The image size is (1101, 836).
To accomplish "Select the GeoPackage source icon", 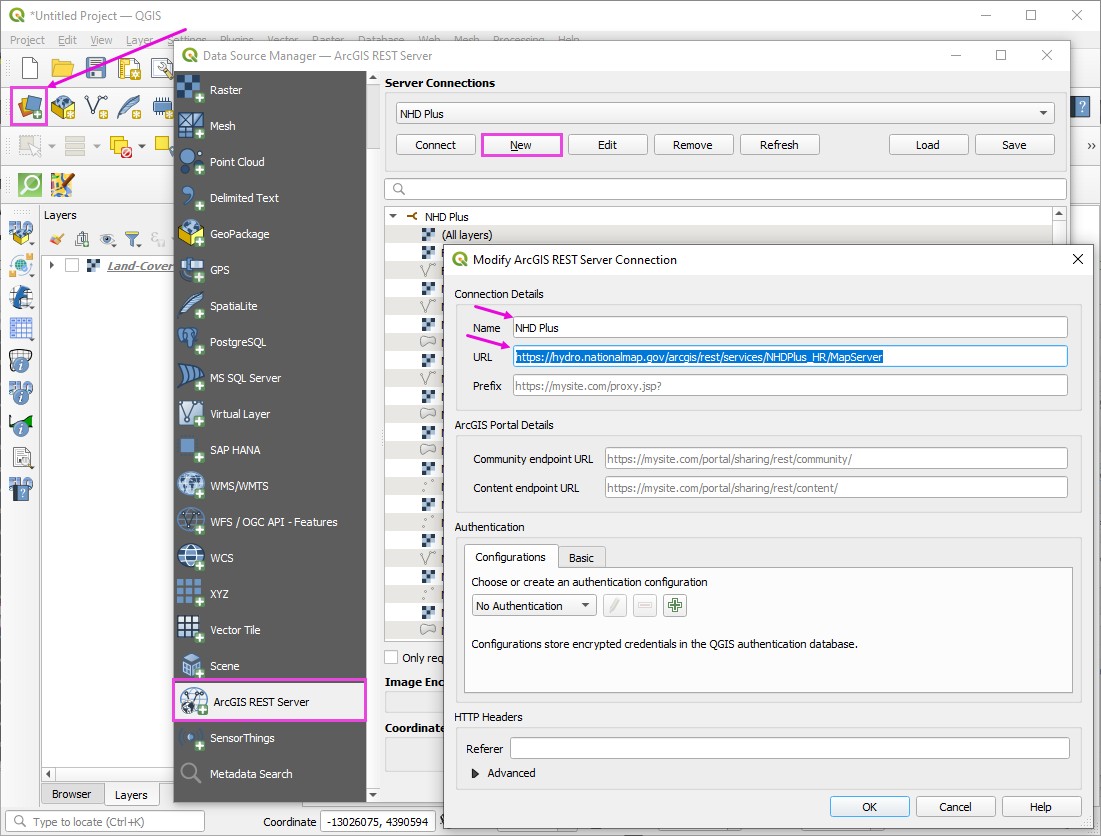I will click(191, 234).
